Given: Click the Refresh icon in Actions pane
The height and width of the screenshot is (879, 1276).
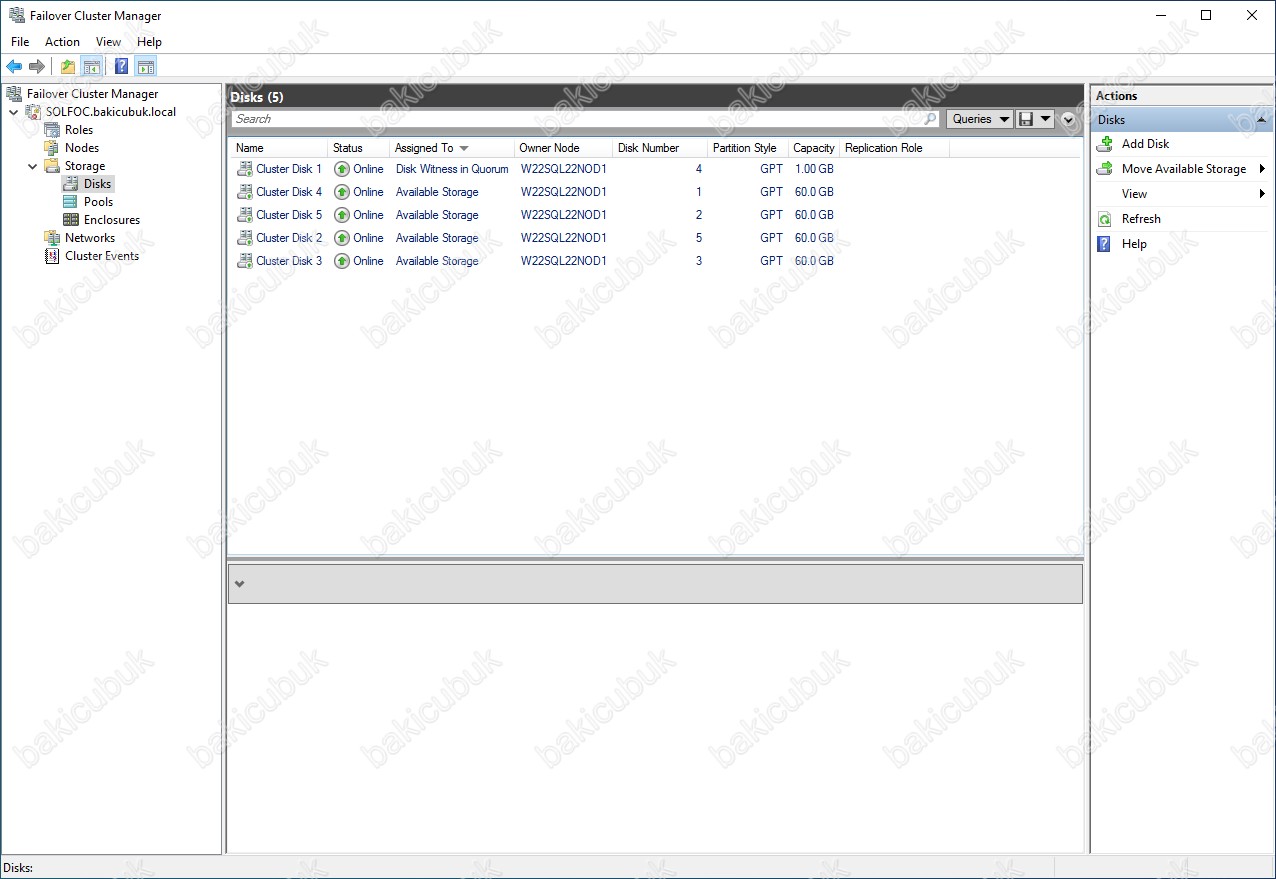Looking at the screenshot, I should point(1105,219).
